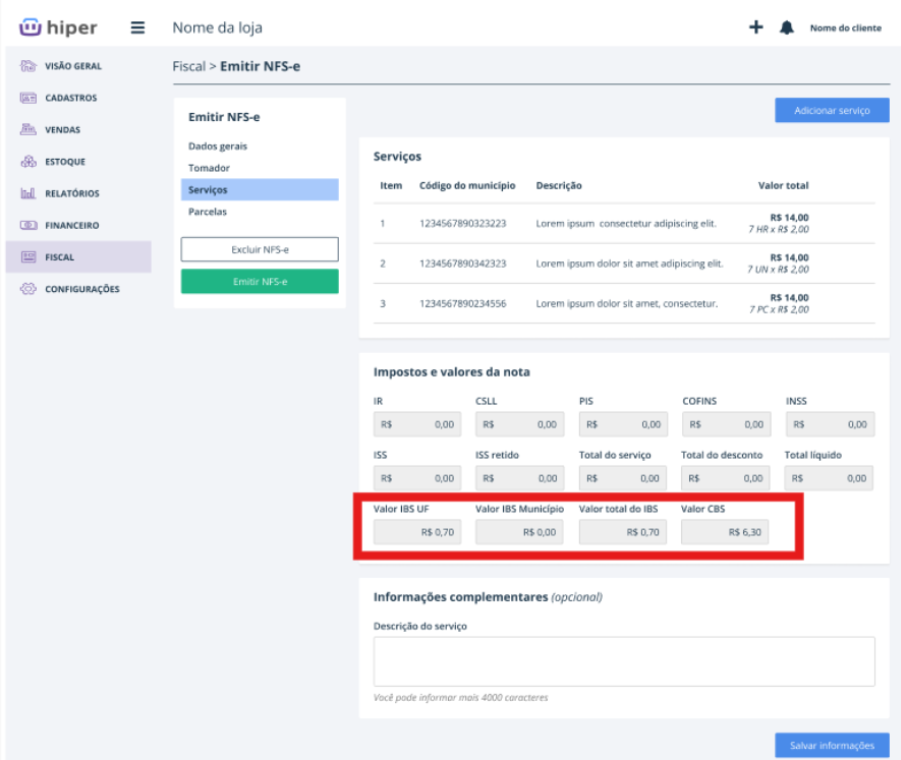This screenshot has width=901, height=760.
Task: Select service row with code 1234567890323223
Action: 624,223
